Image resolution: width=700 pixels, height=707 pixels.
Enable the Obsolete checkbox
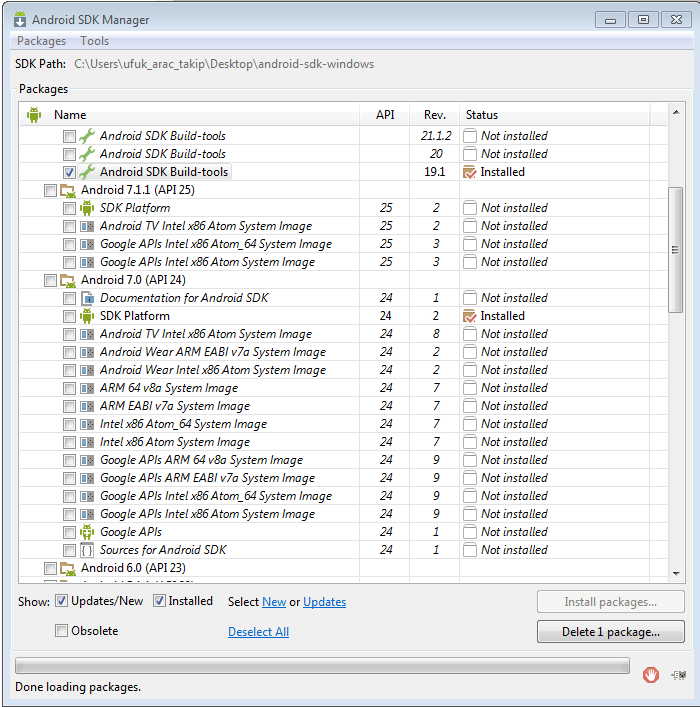[x=61, y=630]
